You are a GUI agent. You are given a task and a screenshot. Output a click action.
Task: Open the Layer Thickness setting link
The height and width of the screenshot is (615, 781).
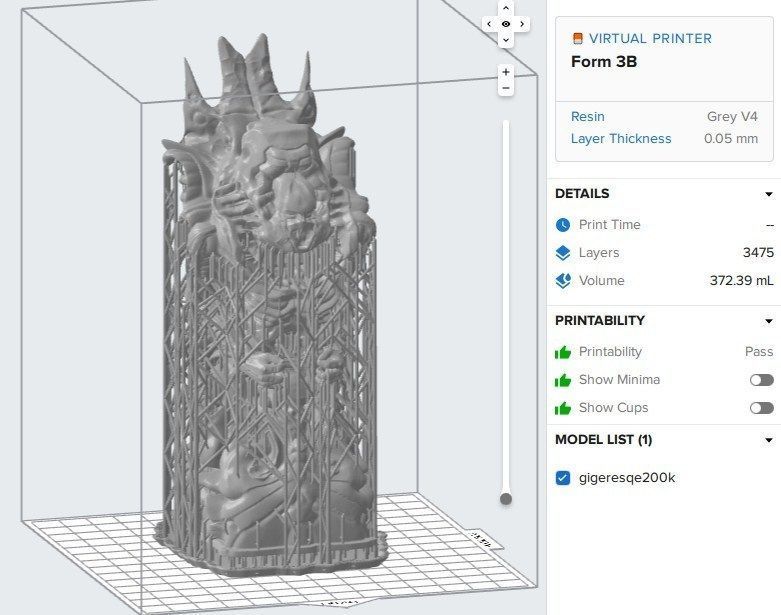(x=621, y=138)
